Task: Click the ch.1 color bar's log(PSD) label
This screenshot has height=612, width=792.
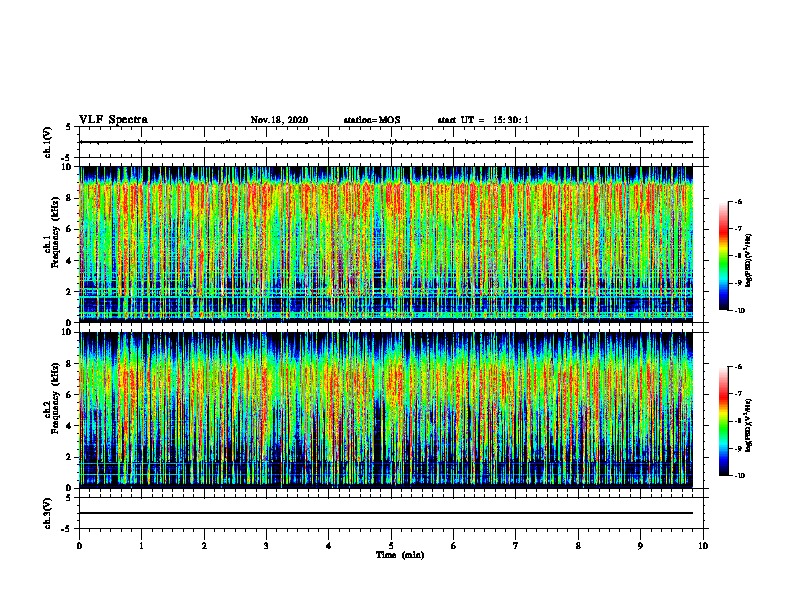Action: 749,260
